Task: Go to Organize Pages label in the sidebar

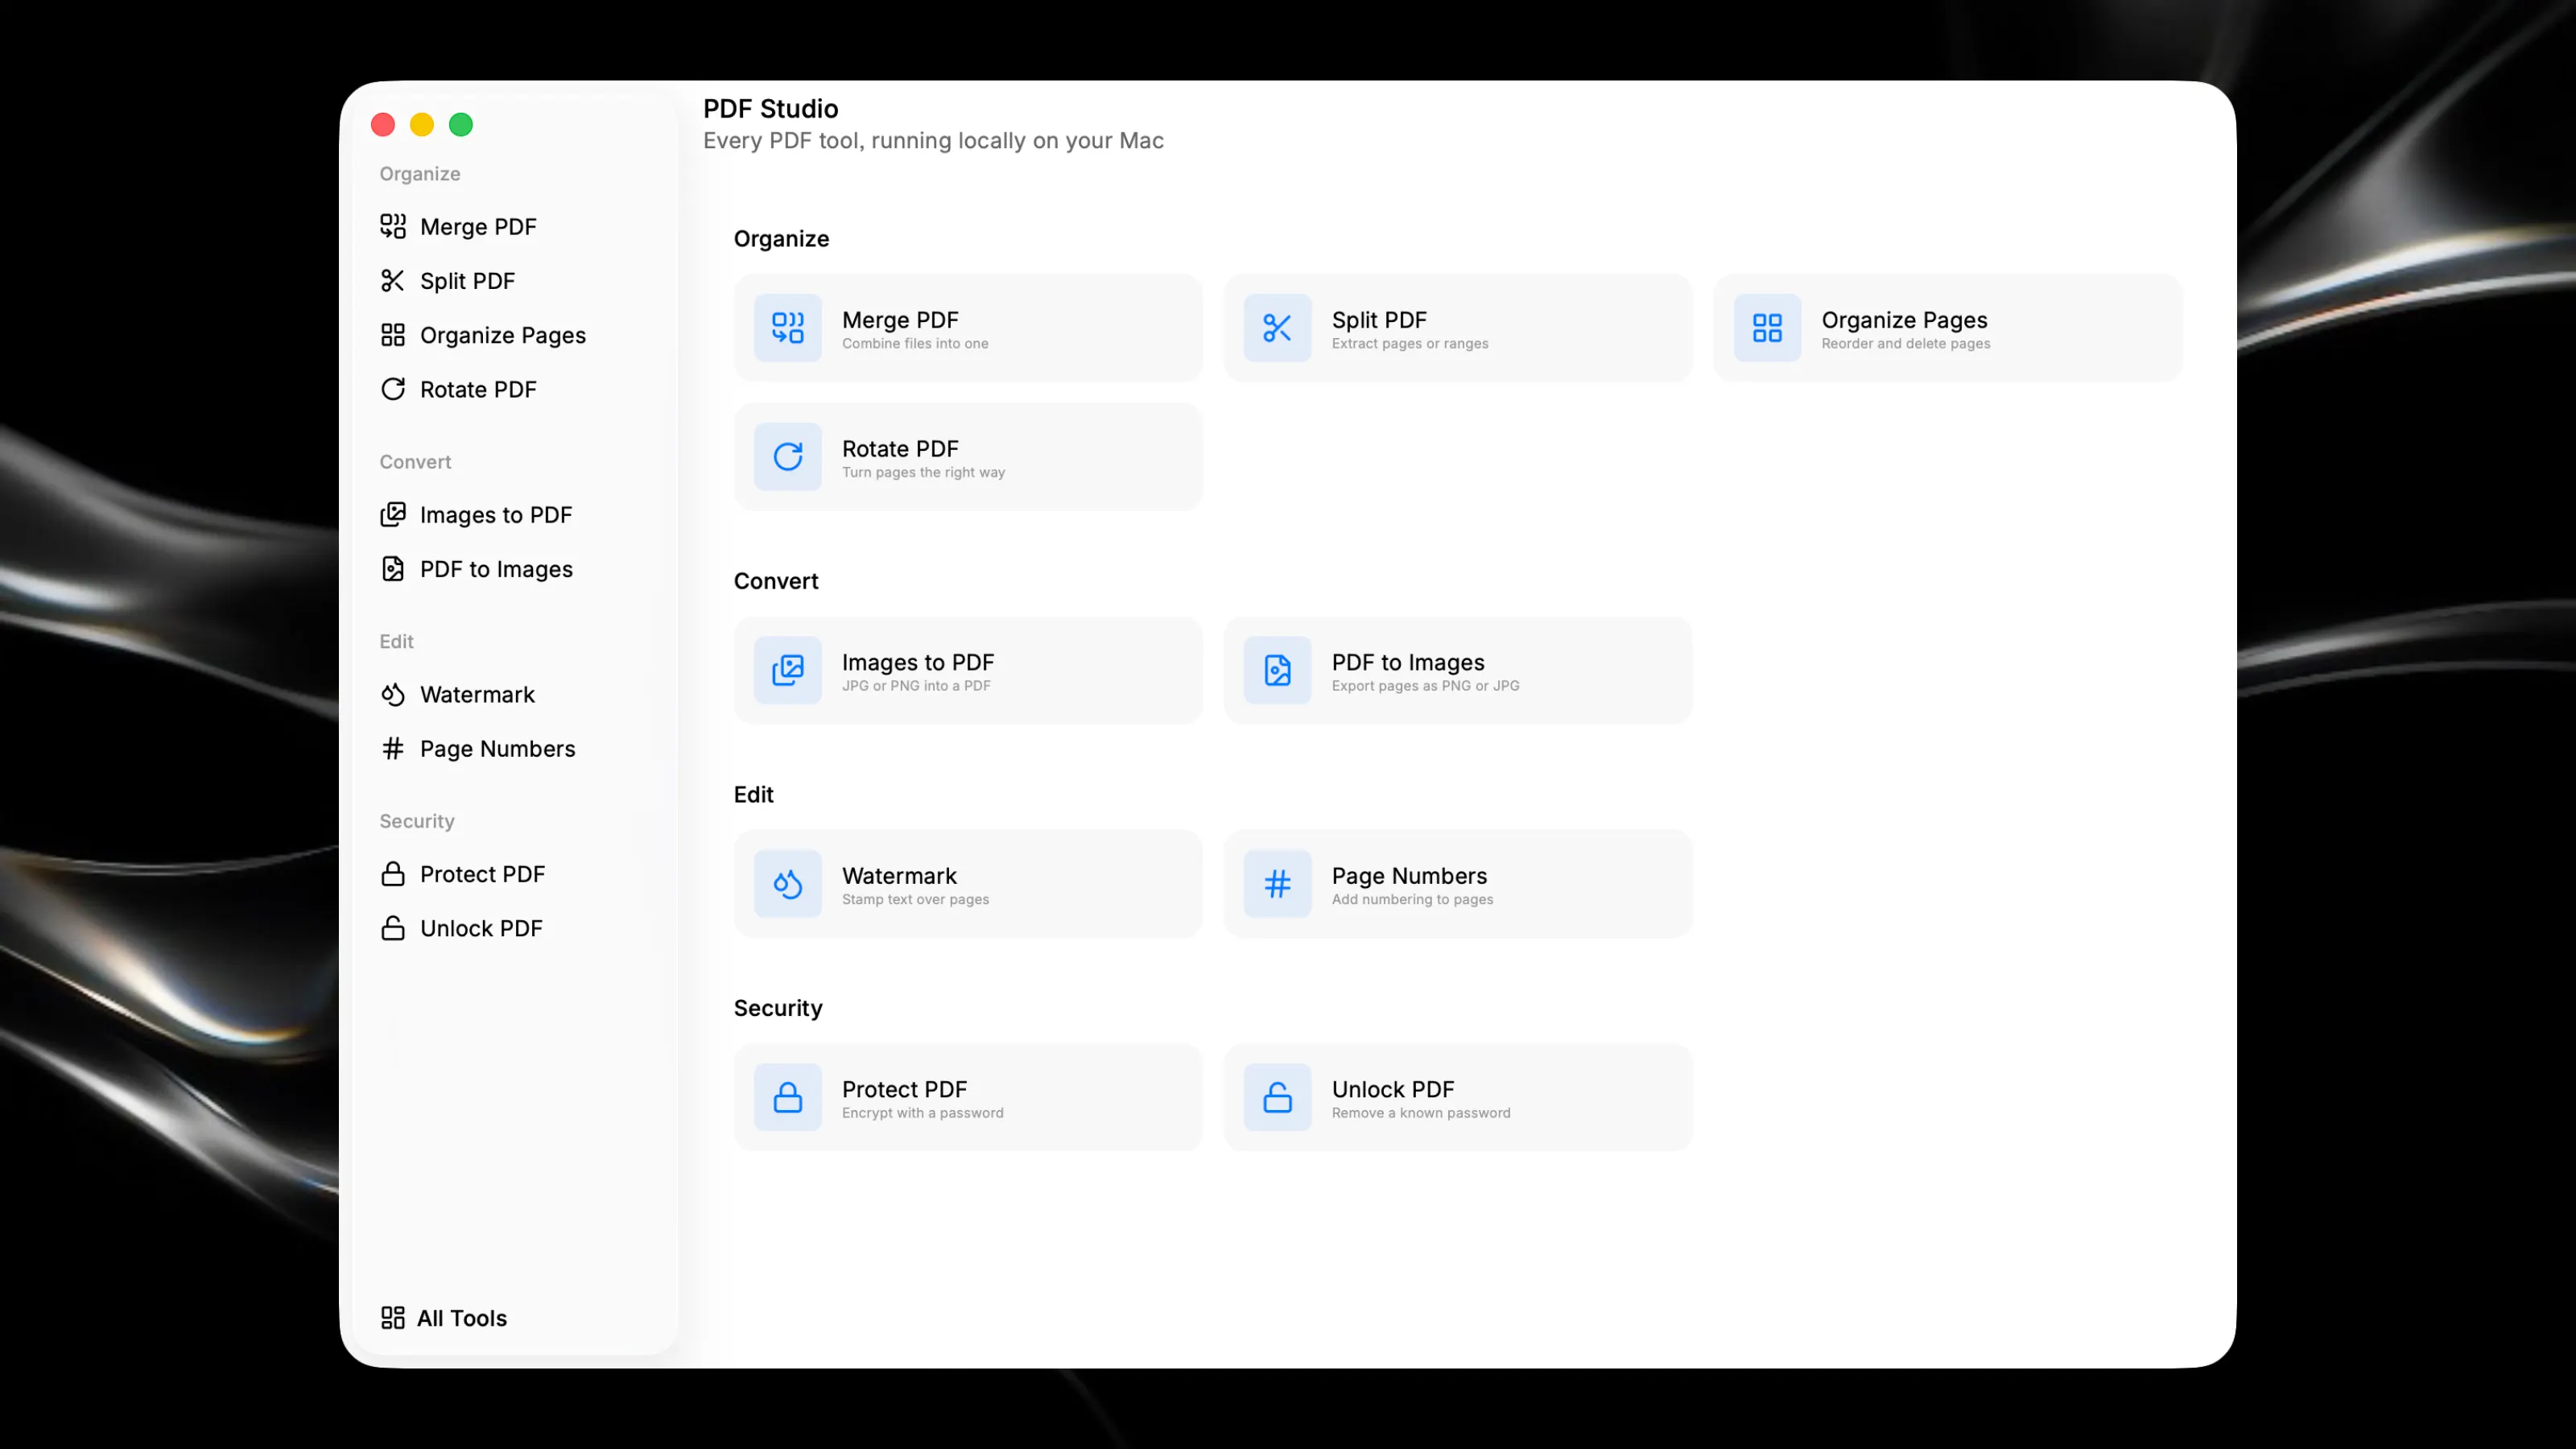Action: point(503,335)
